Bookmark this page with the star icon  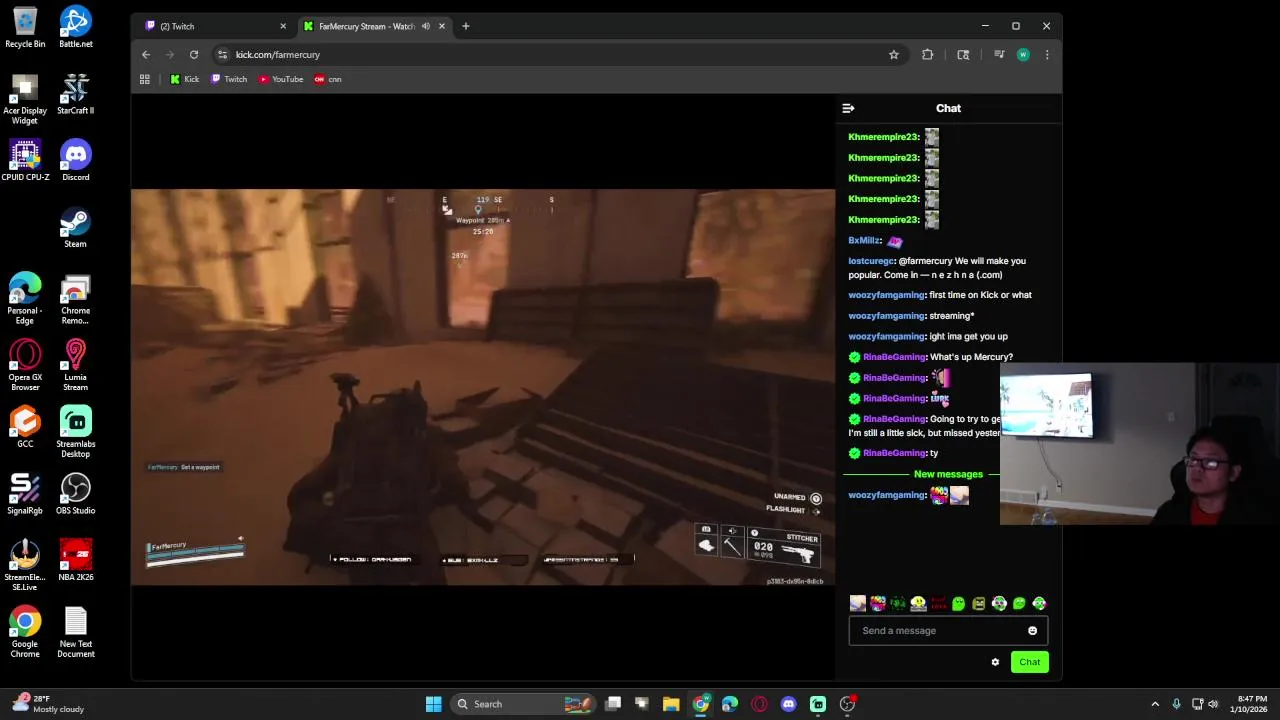point(894,55)
